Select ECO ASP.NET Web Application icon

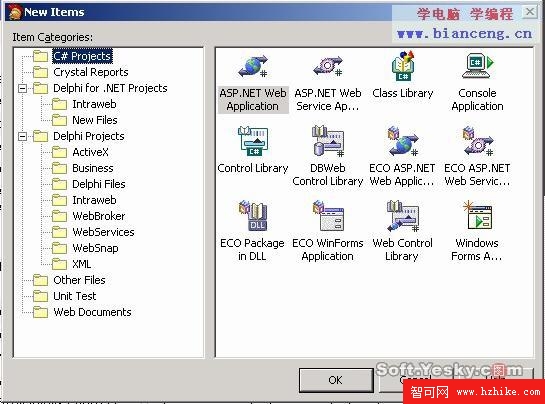[403, 141]
